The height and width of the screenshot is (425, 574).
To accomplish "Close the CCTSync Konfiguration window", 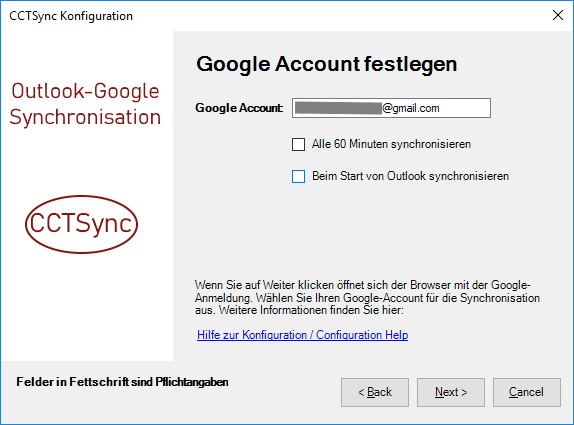I will 558,15.
